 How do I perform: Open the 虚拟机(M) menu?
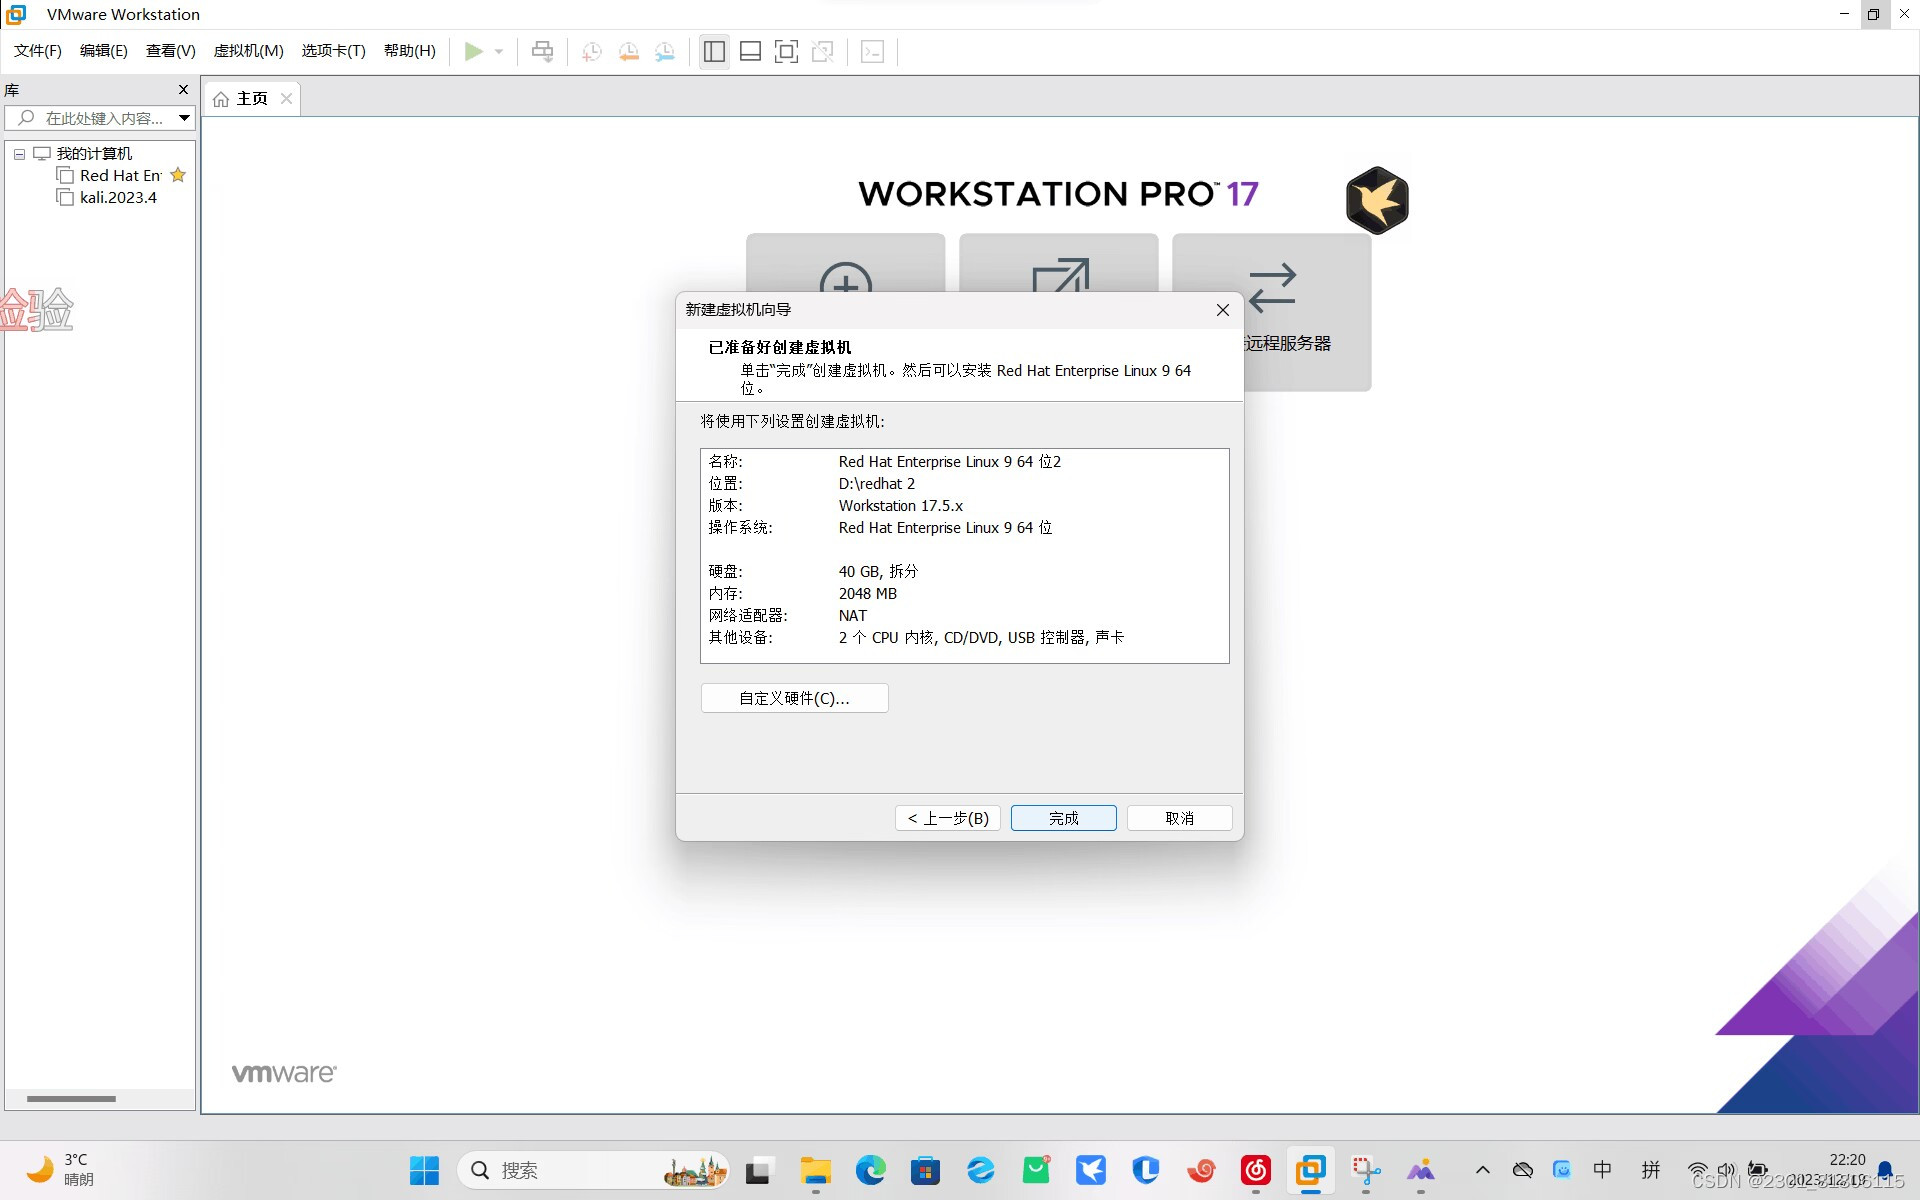pyautogui.click(x=248, y=51)
